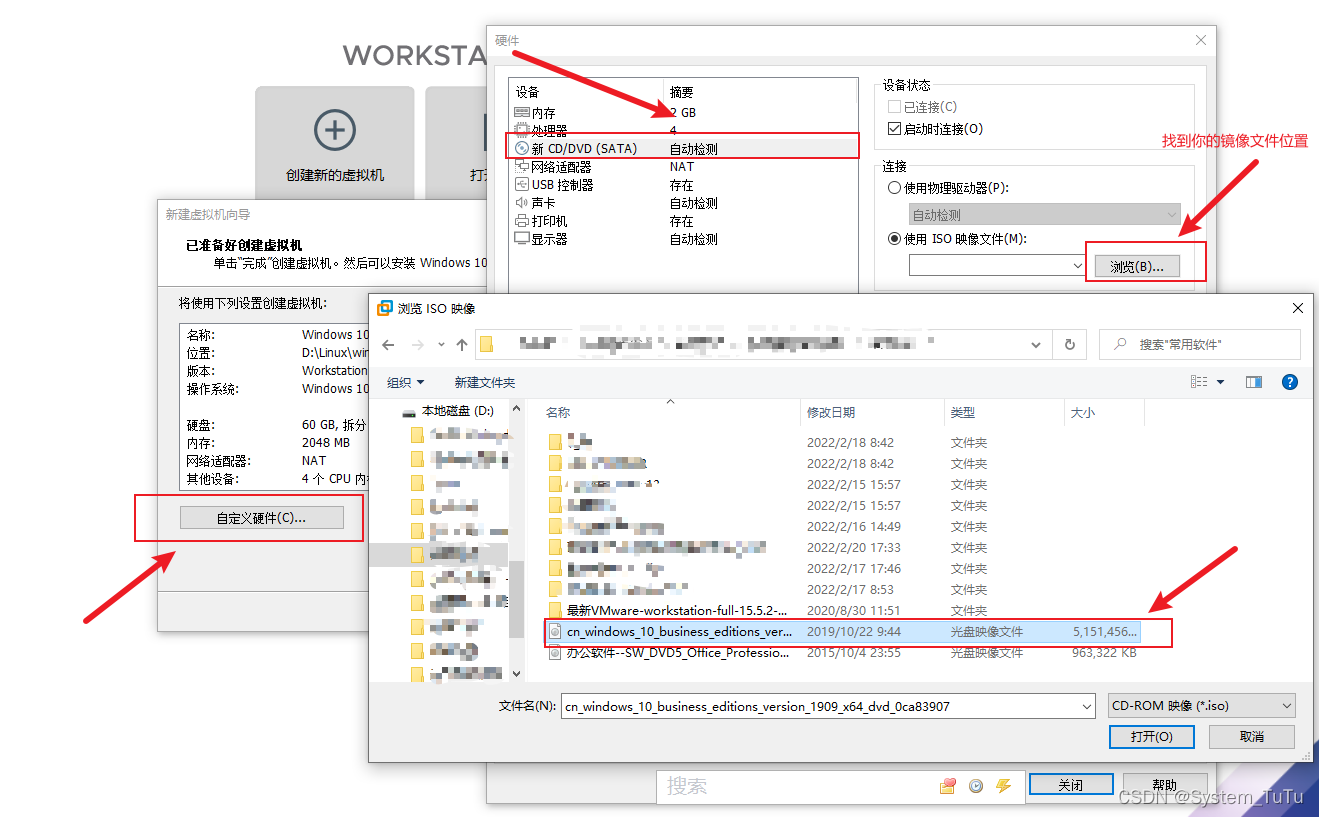Open the 自动检测 physical drive dropdown
The width and height of the screenshot is (1319, 817).
point(1045,215)
